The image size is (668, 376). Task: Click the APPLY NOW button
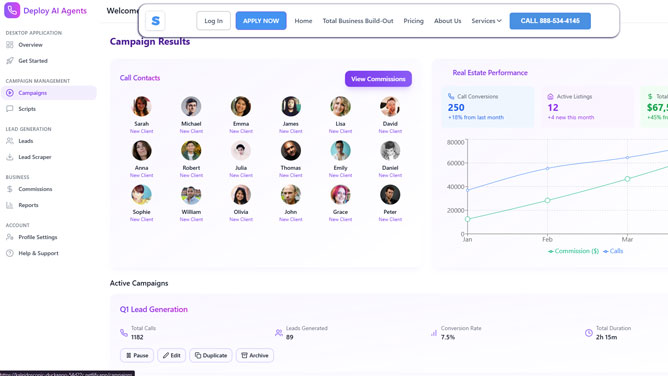tap(261, 20)
